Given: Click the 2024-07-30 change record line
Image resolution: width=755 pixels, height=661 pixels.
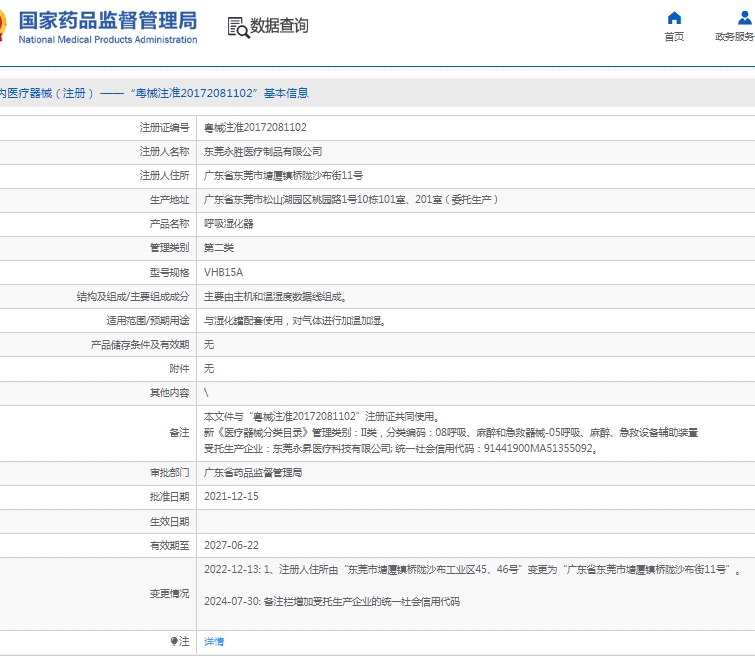Looking at the screenshot, I should 332,601.
